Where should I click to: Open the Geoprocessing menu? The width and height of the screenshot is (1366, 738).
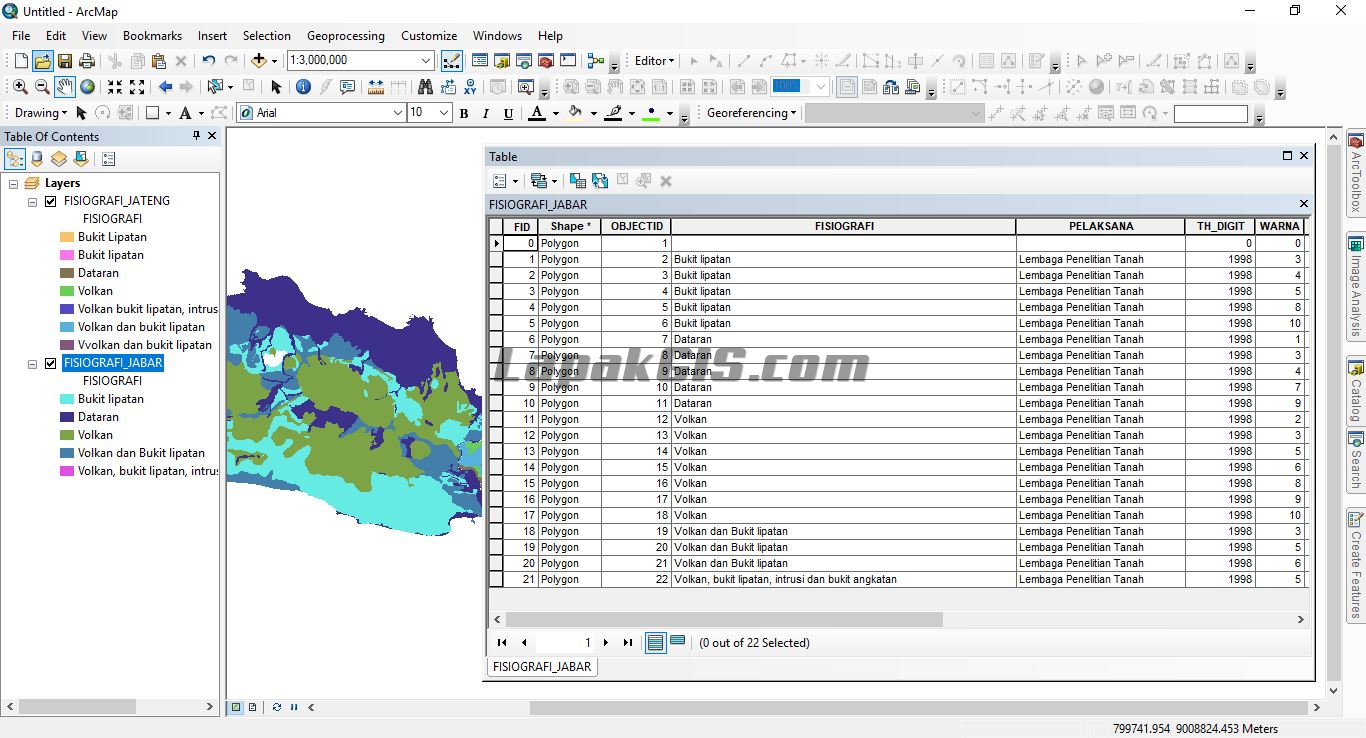click(x=345, y=35)
